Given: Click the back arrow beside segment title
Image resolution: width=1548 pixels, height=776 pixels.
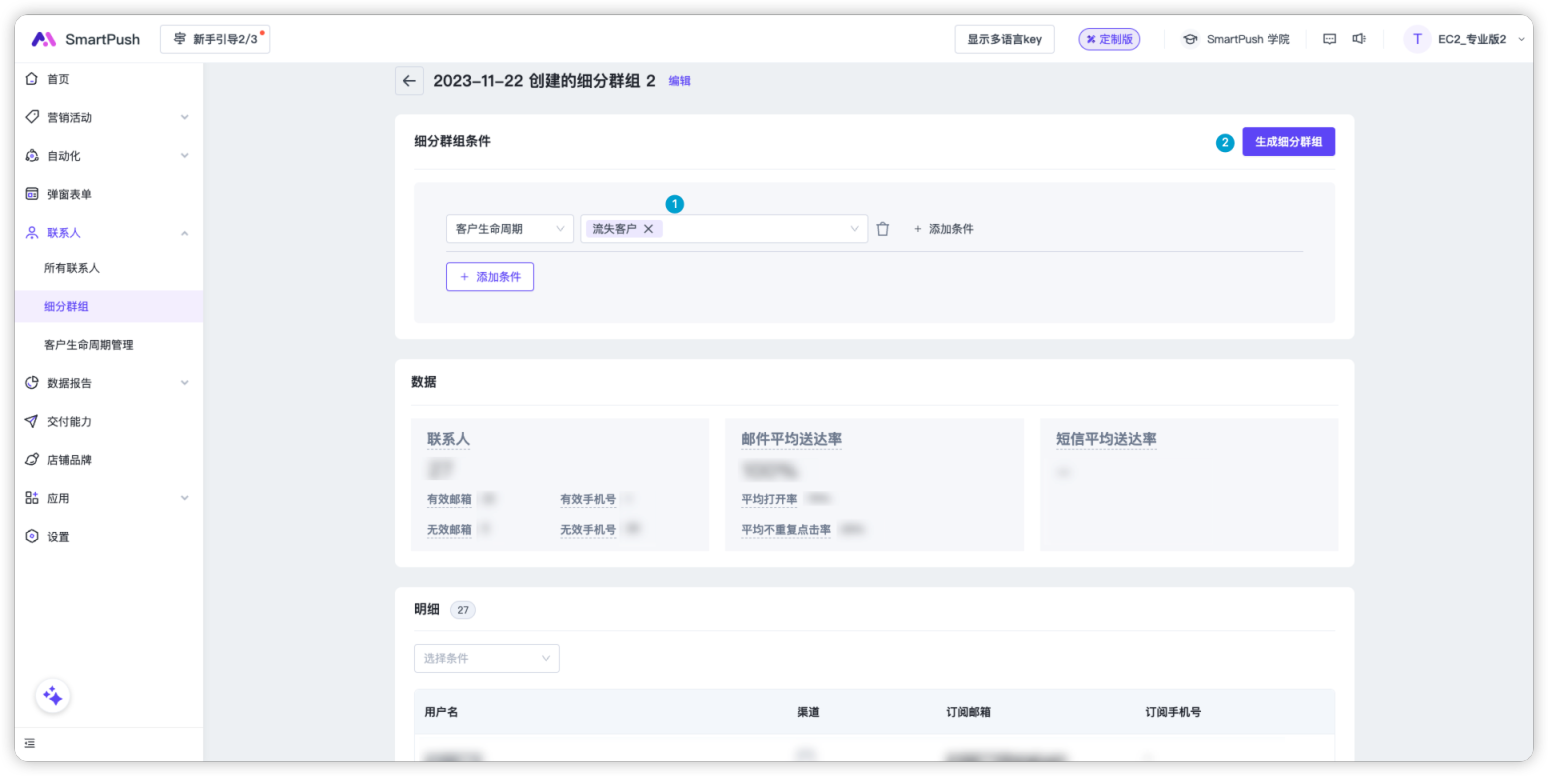Looking at the screenshot, I should point(409,81).
